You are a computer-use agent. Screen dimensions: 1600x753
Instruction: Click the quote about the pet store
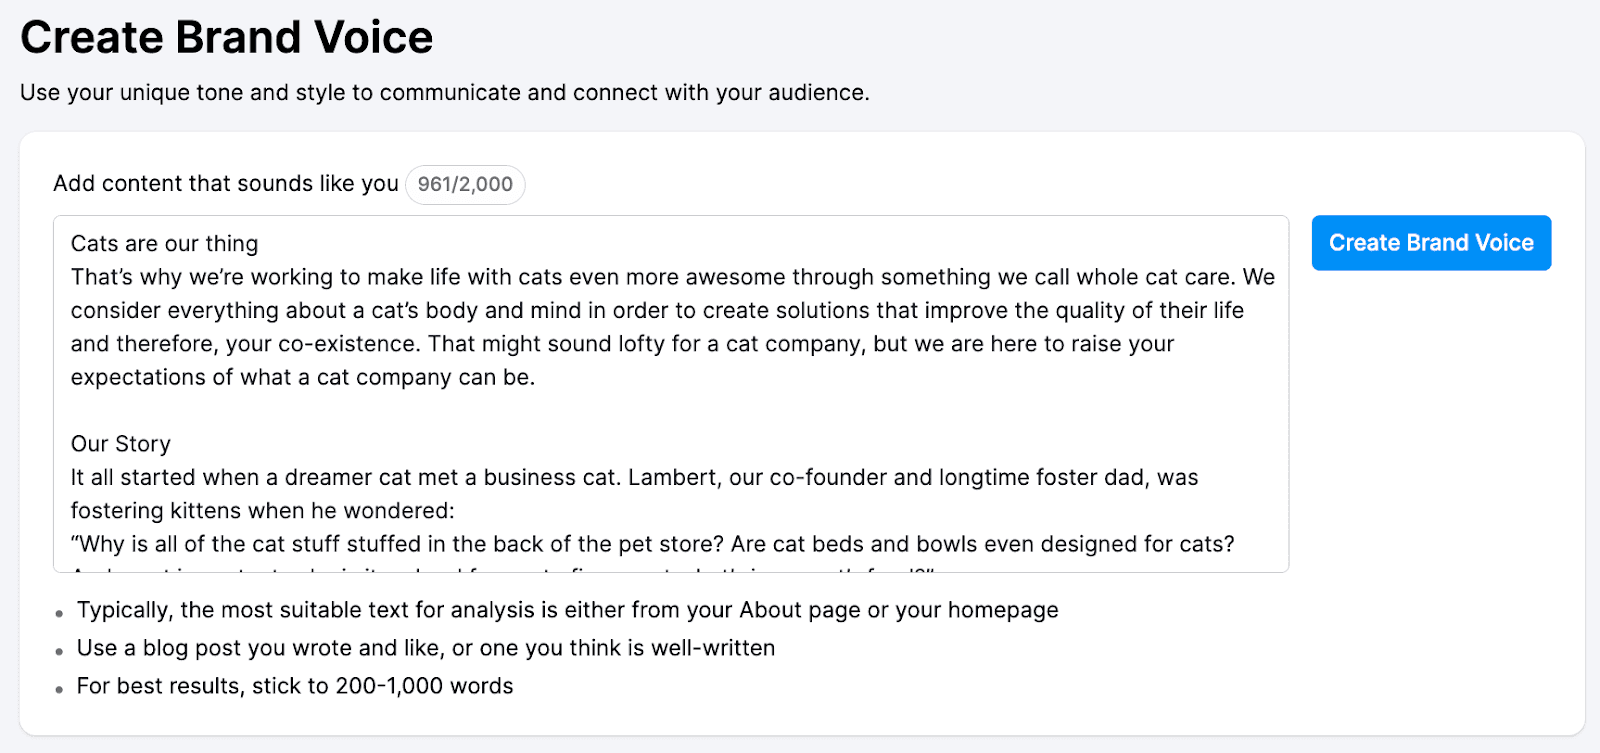click(651, 544)
